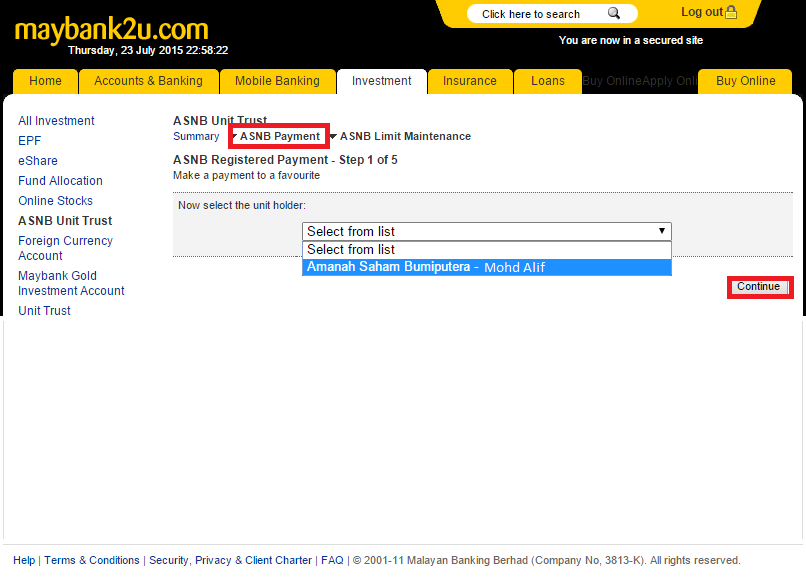Select the Investment tab
Viewport: 806px width, 585px height.
pyautogui.click(x=381, y=81)
